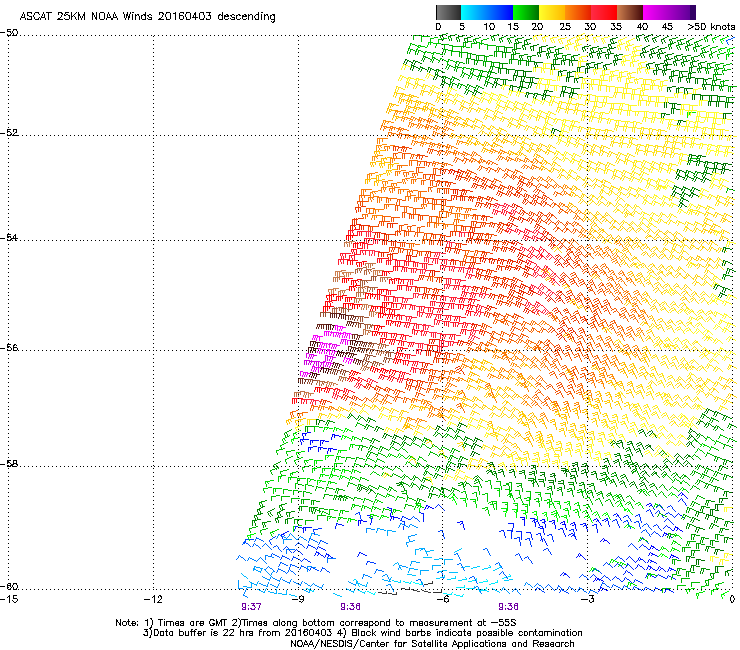Click the cyan-blue 5-15 knots legend swatch
740x650 pixels.
(487, 12)
